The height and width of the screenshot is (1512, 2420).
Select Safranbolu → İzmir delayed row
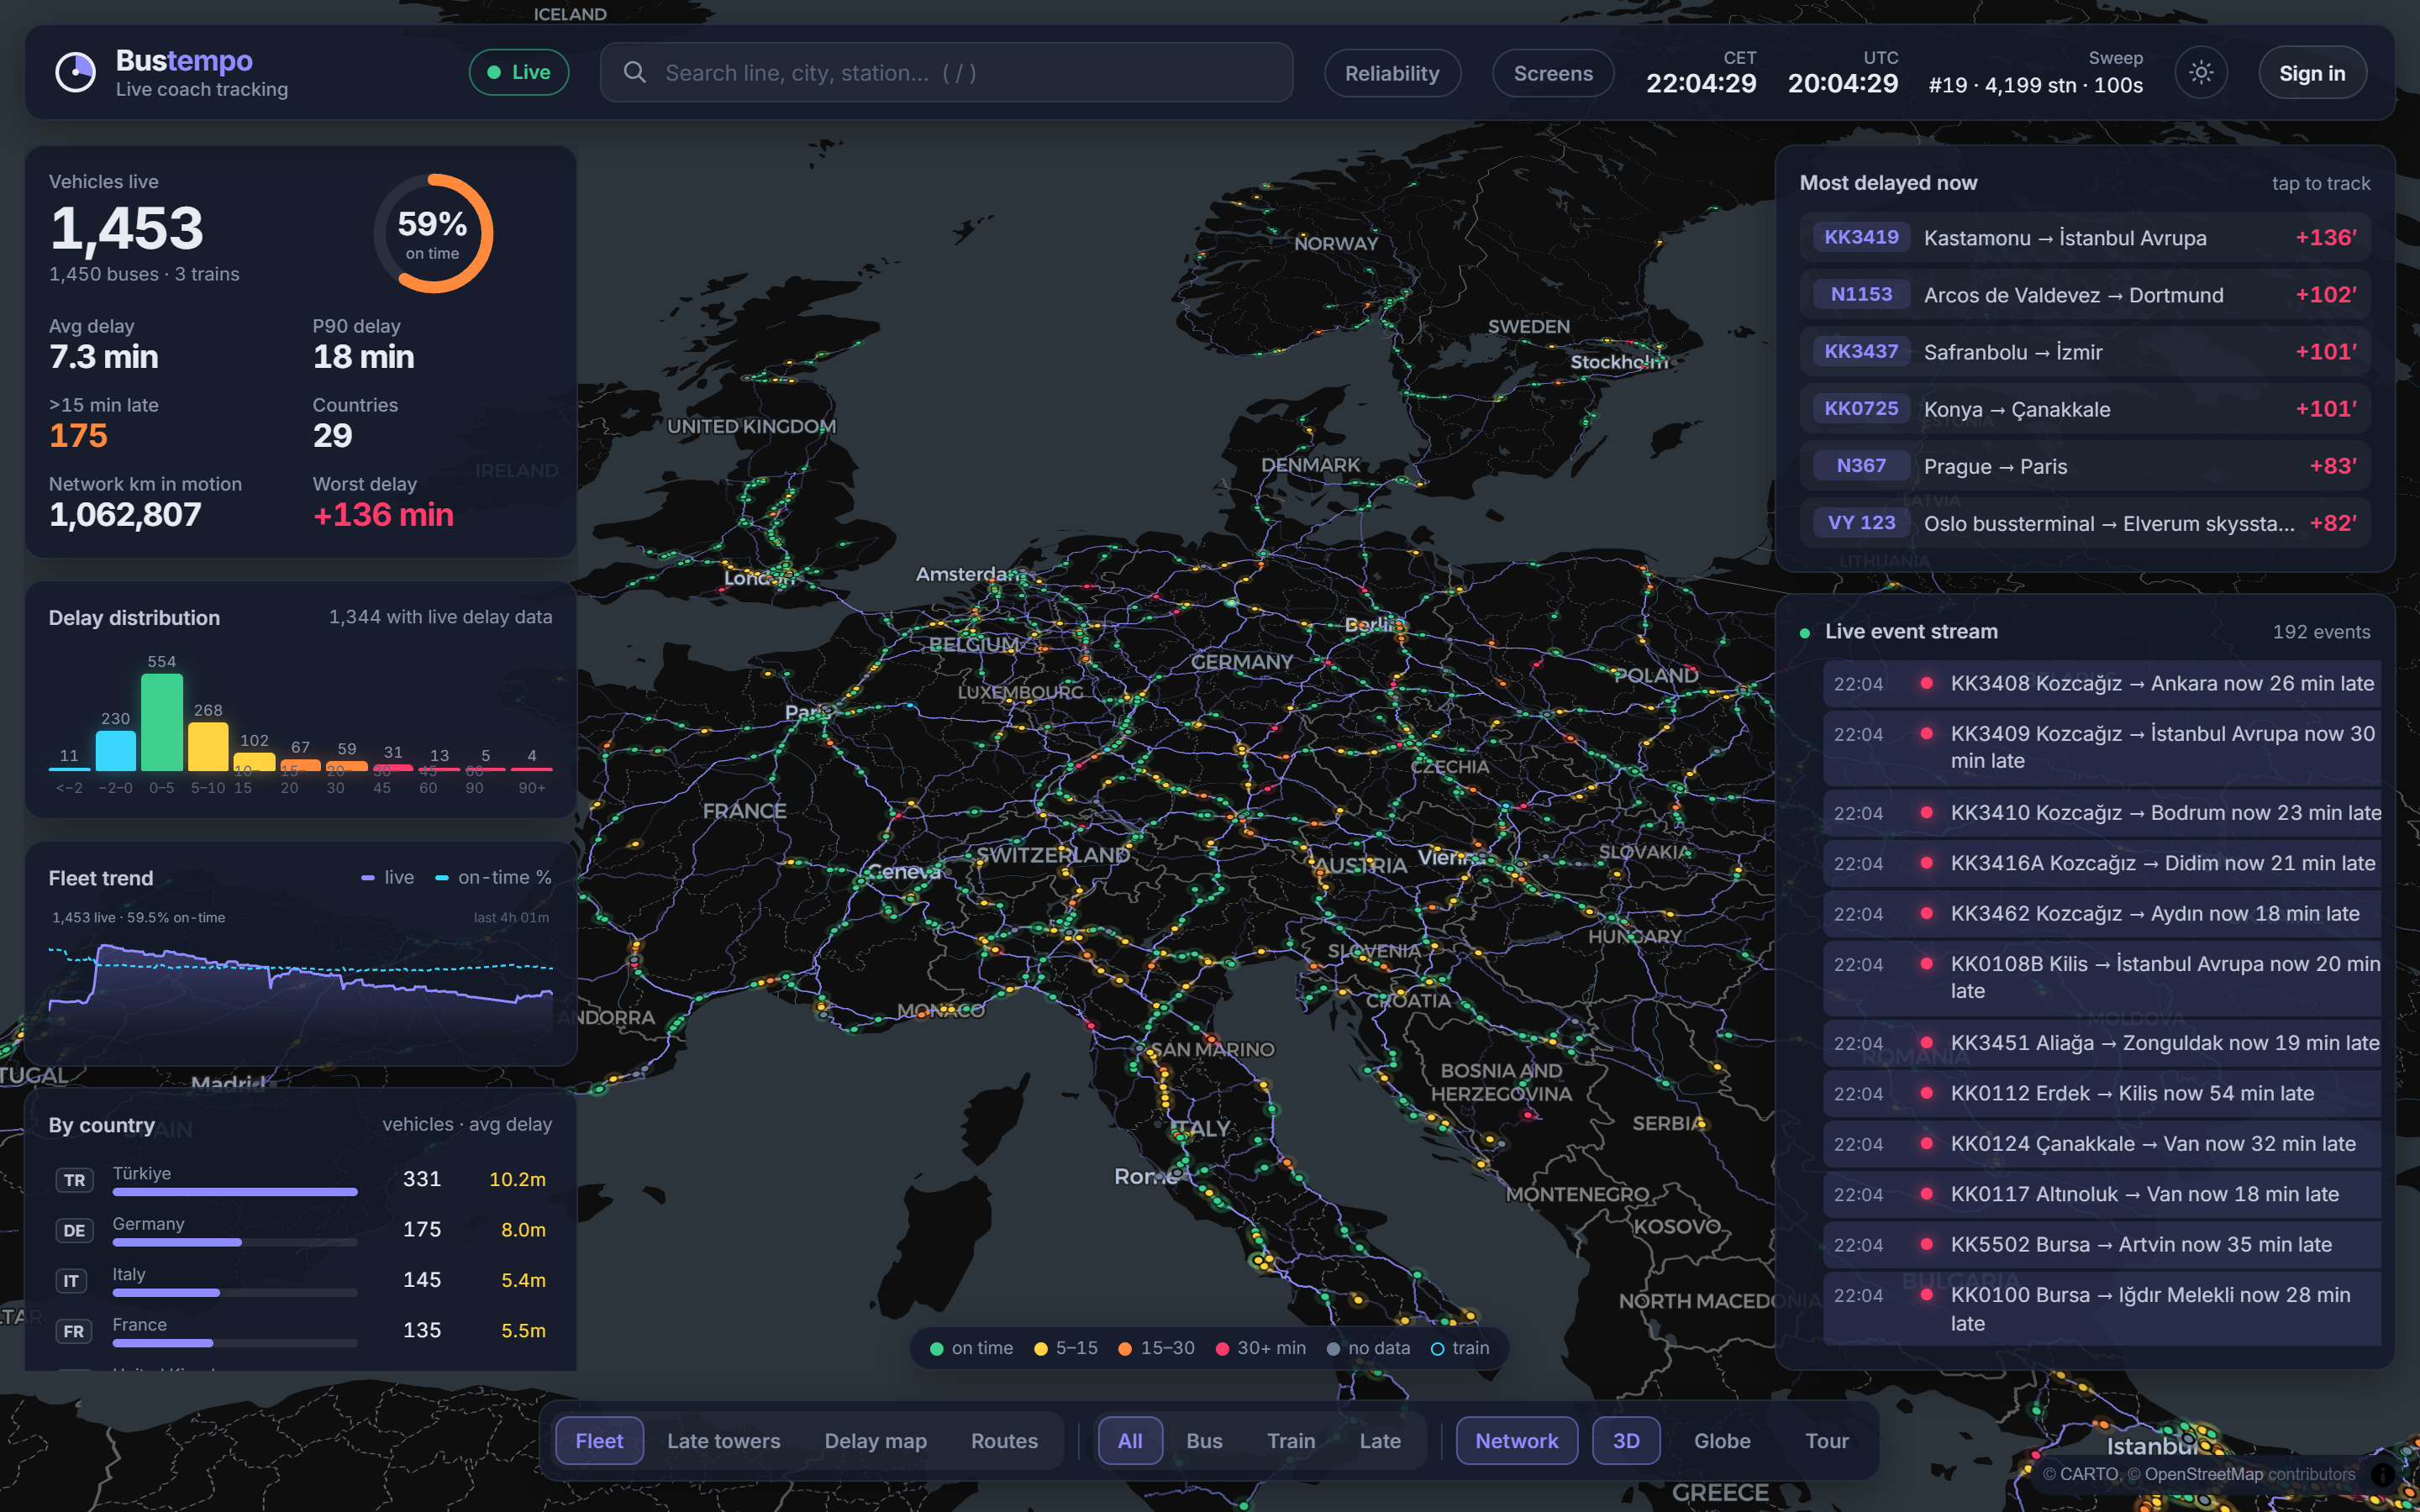click(x=2085, y=352)
